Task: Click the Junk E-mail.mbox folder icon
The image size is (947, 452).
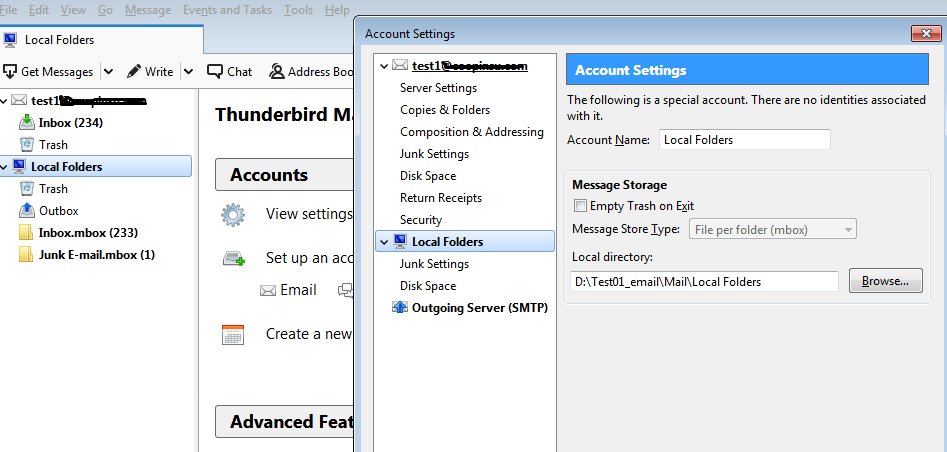Action: click(26, 254)
